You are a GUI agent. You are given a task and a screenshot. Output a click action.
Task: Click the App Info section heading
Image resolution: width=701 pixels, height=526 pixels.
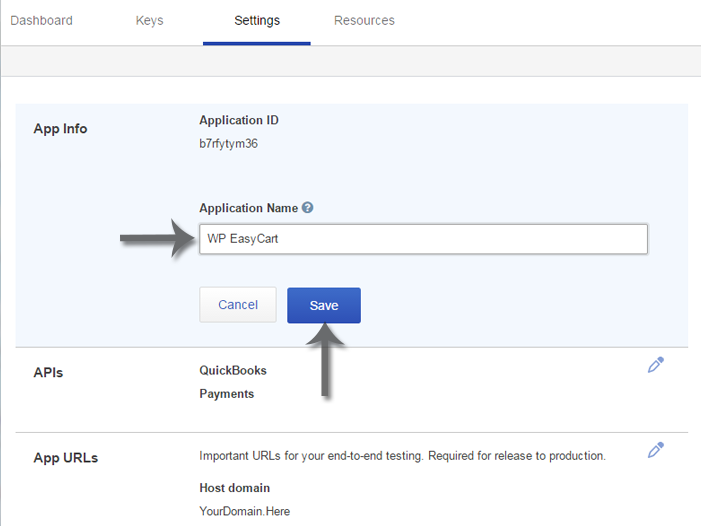tap(61, 129)
